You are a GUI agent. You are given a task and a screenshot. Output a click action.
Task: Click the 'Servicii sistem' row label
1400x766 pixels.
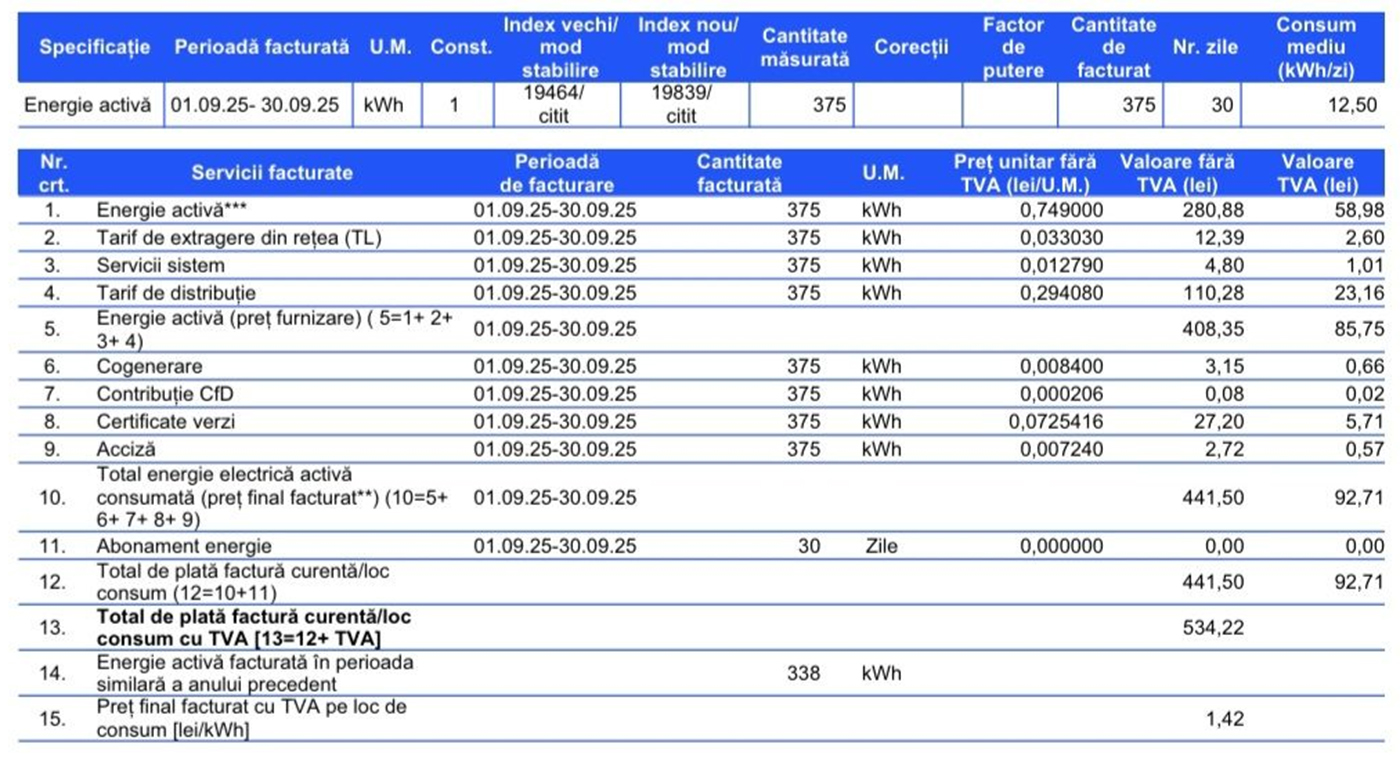point(160,266)
